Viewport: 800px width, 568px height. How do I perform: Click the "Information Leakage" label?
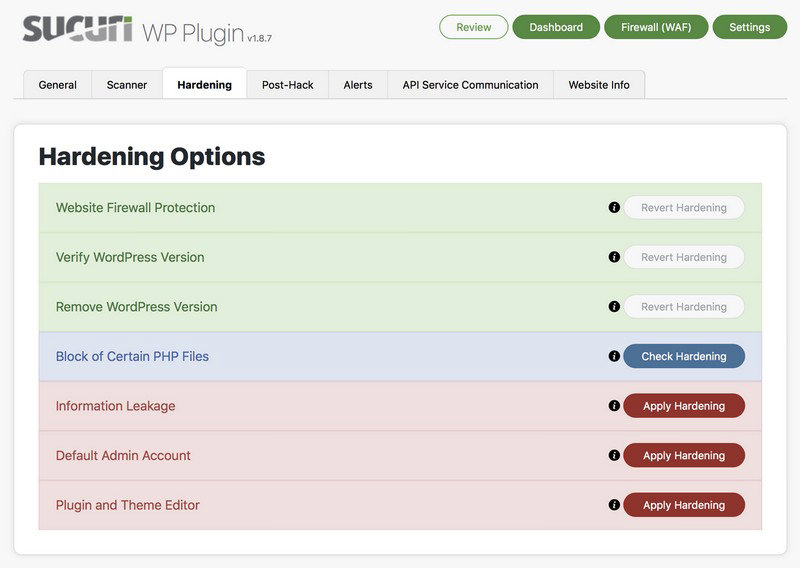tap(115, 406)
